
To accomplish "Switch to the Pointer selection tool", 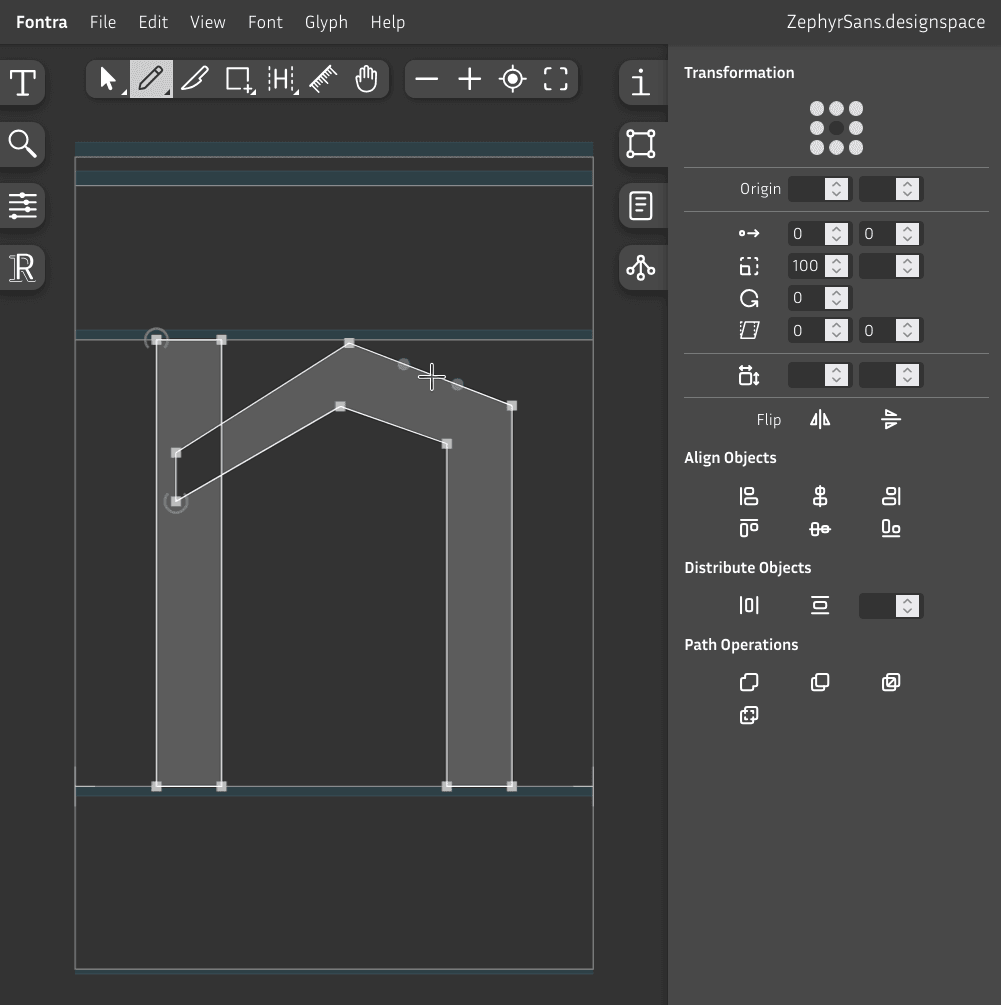I will point(108,79).
